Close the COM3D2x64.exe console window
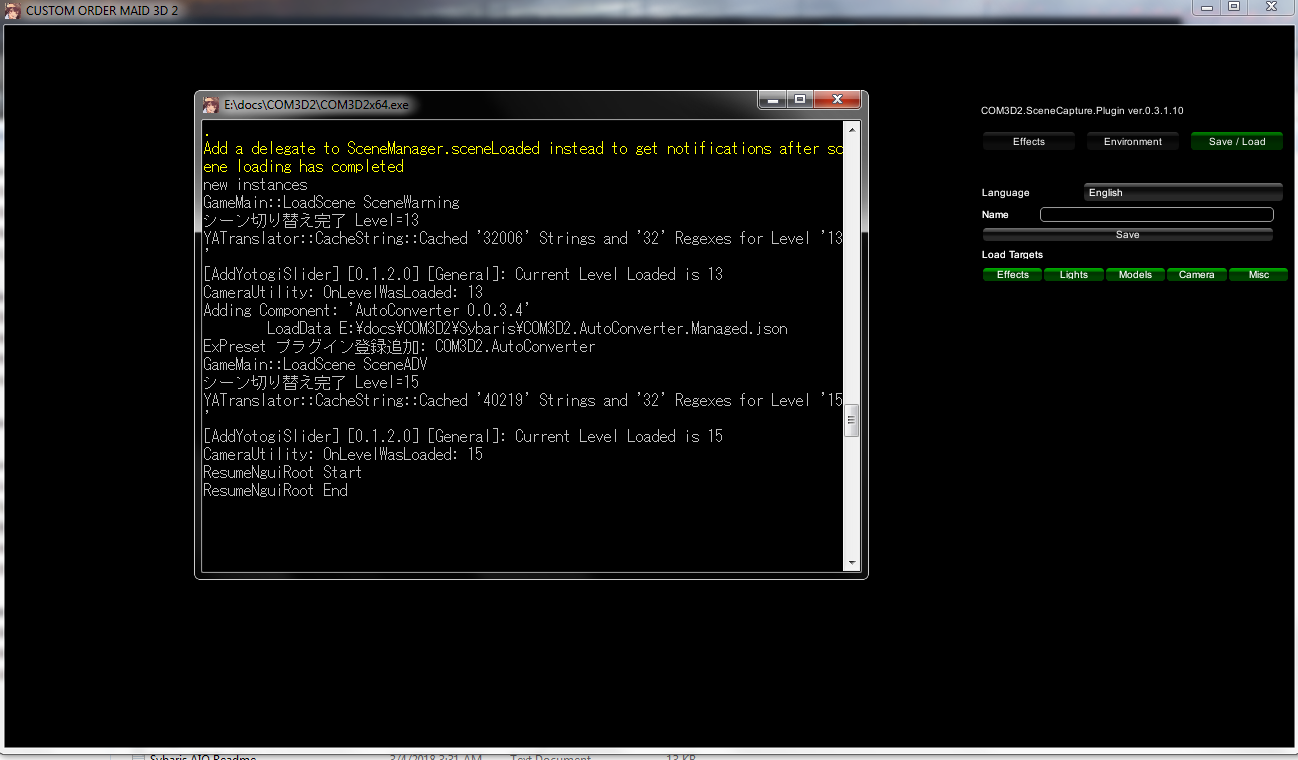The image size is (1298, 760). tap(837, 99)
